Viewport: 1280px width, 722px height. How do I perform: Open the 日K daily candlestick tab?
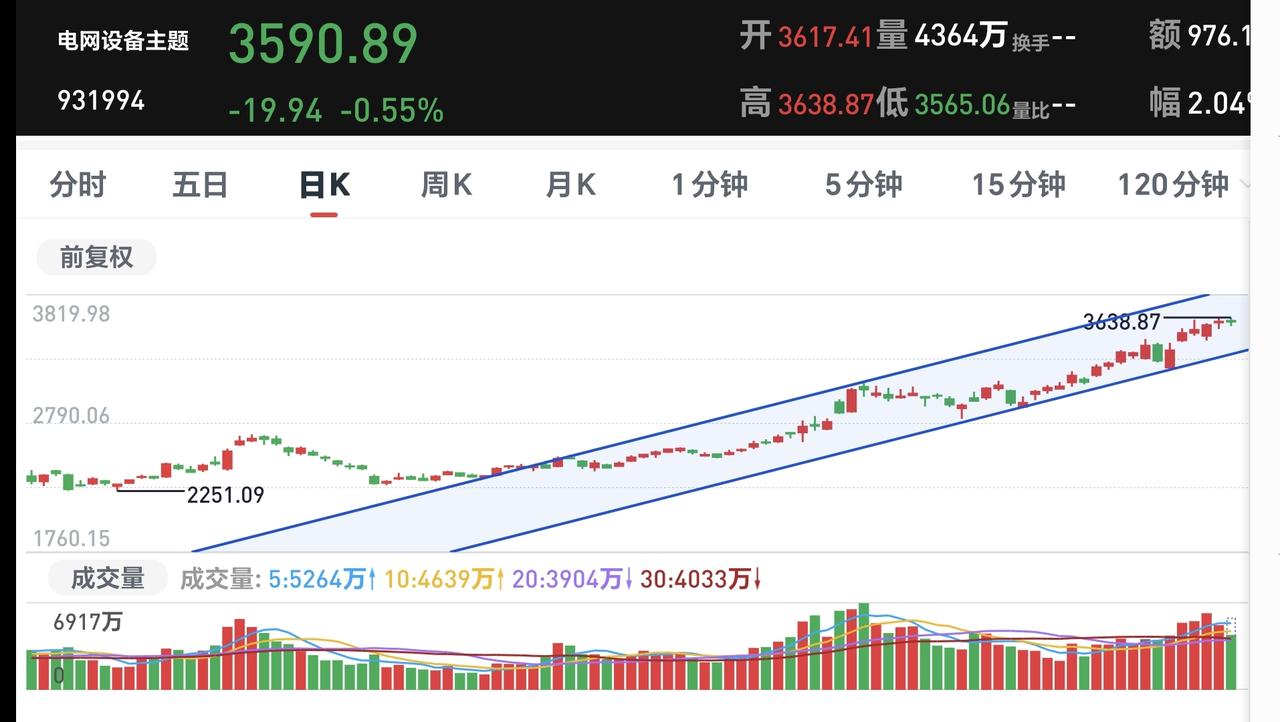tap(324, 185)
